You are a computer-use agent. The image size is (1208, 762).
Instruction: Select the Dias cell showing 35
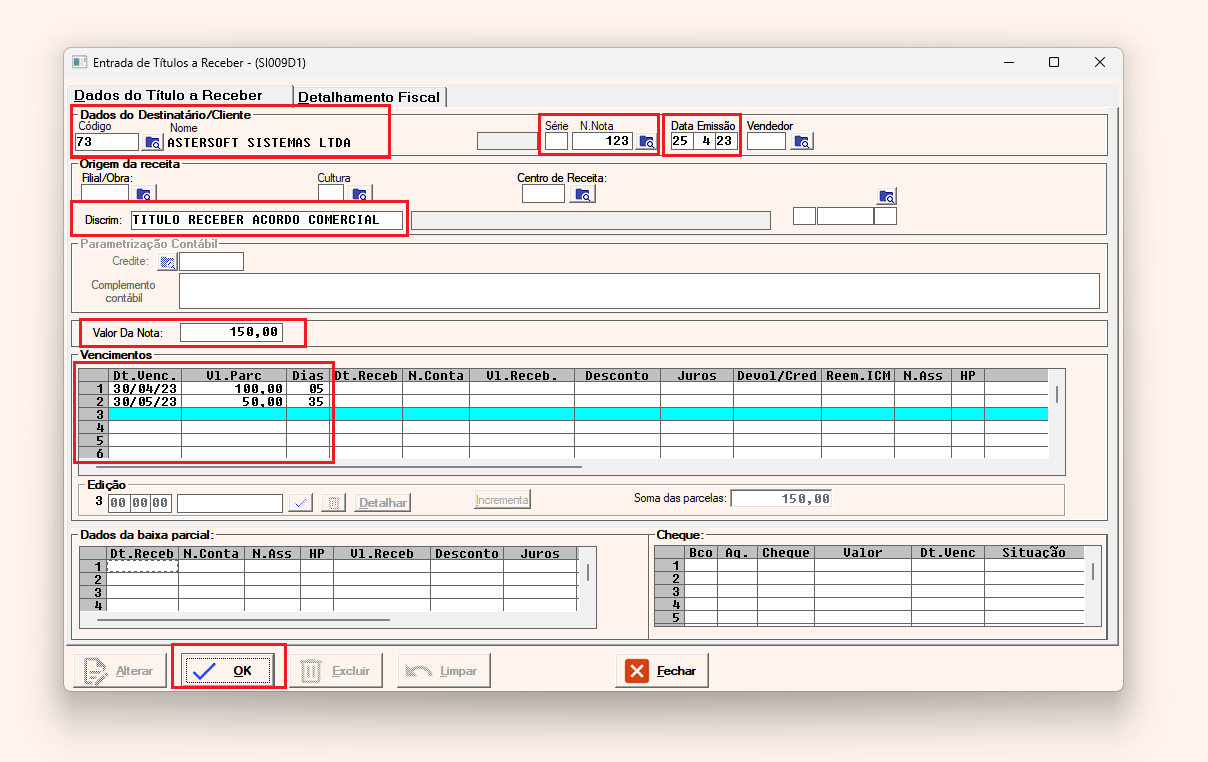pos(308,401)
